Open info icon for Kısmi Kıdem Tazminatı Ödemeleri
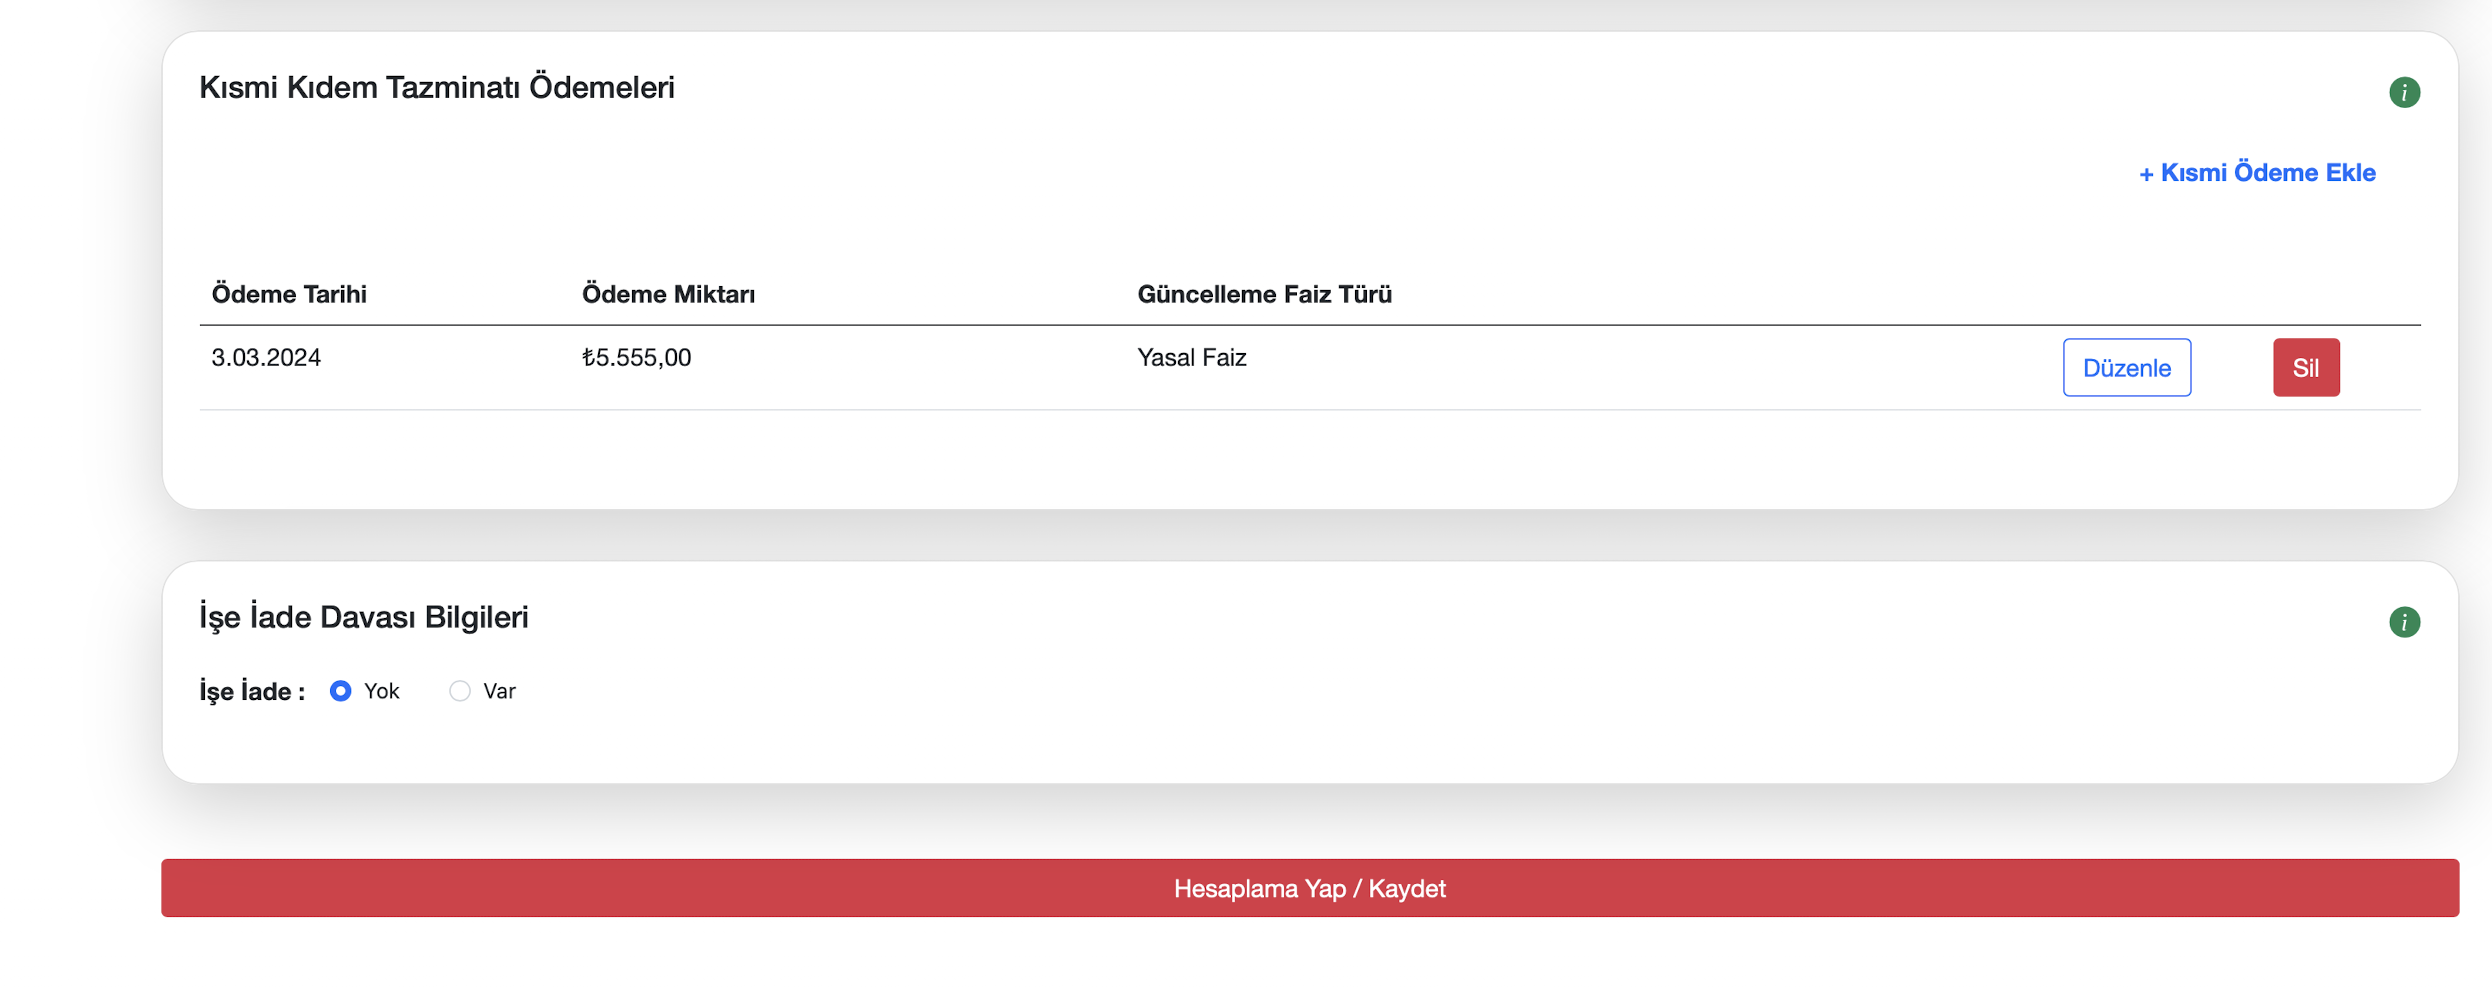The image size is (2492, 988). (x=2404, y=92)
